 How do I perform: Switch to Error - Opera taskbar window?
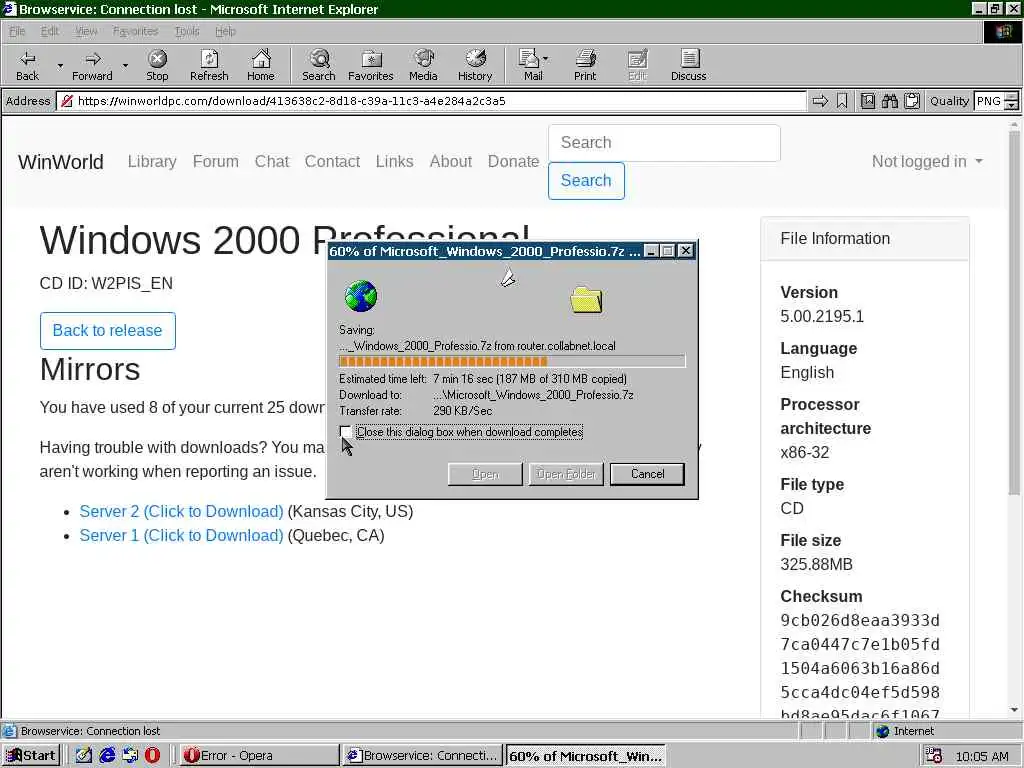pos(259,756)
